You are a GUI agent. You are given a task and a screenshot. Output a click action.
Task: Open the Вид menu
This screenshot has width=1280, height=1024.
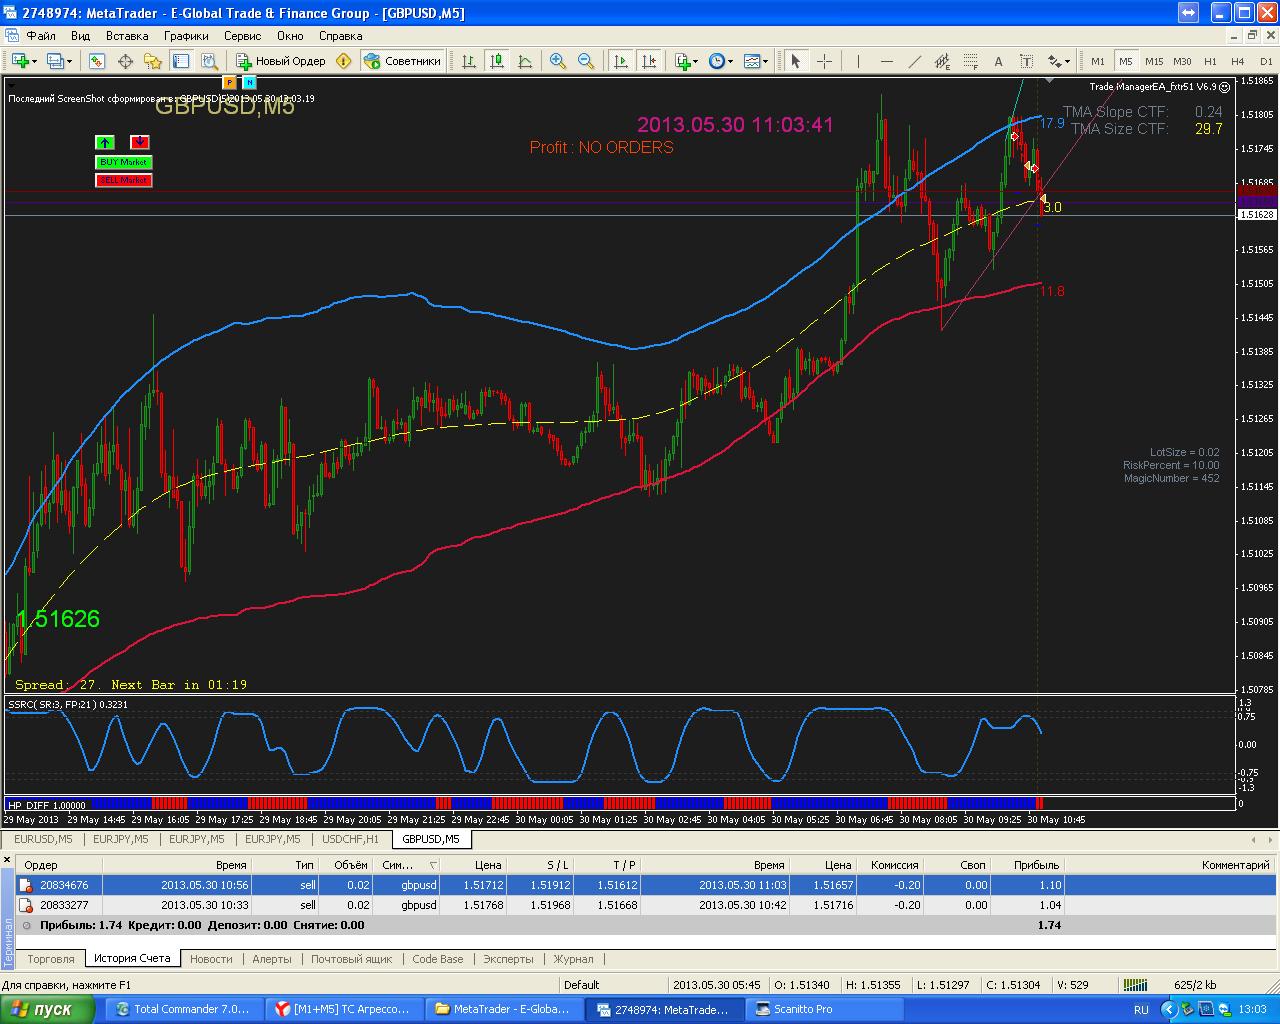pyautogui.click(x=80, y=36)
